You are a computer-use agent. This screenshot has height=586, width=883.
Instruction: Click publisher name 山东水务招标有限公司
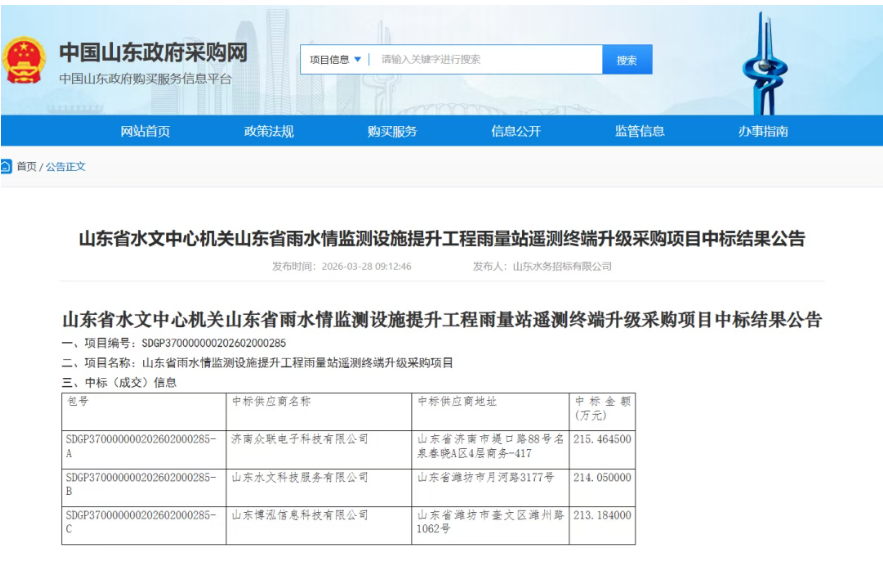coord(562,267)
